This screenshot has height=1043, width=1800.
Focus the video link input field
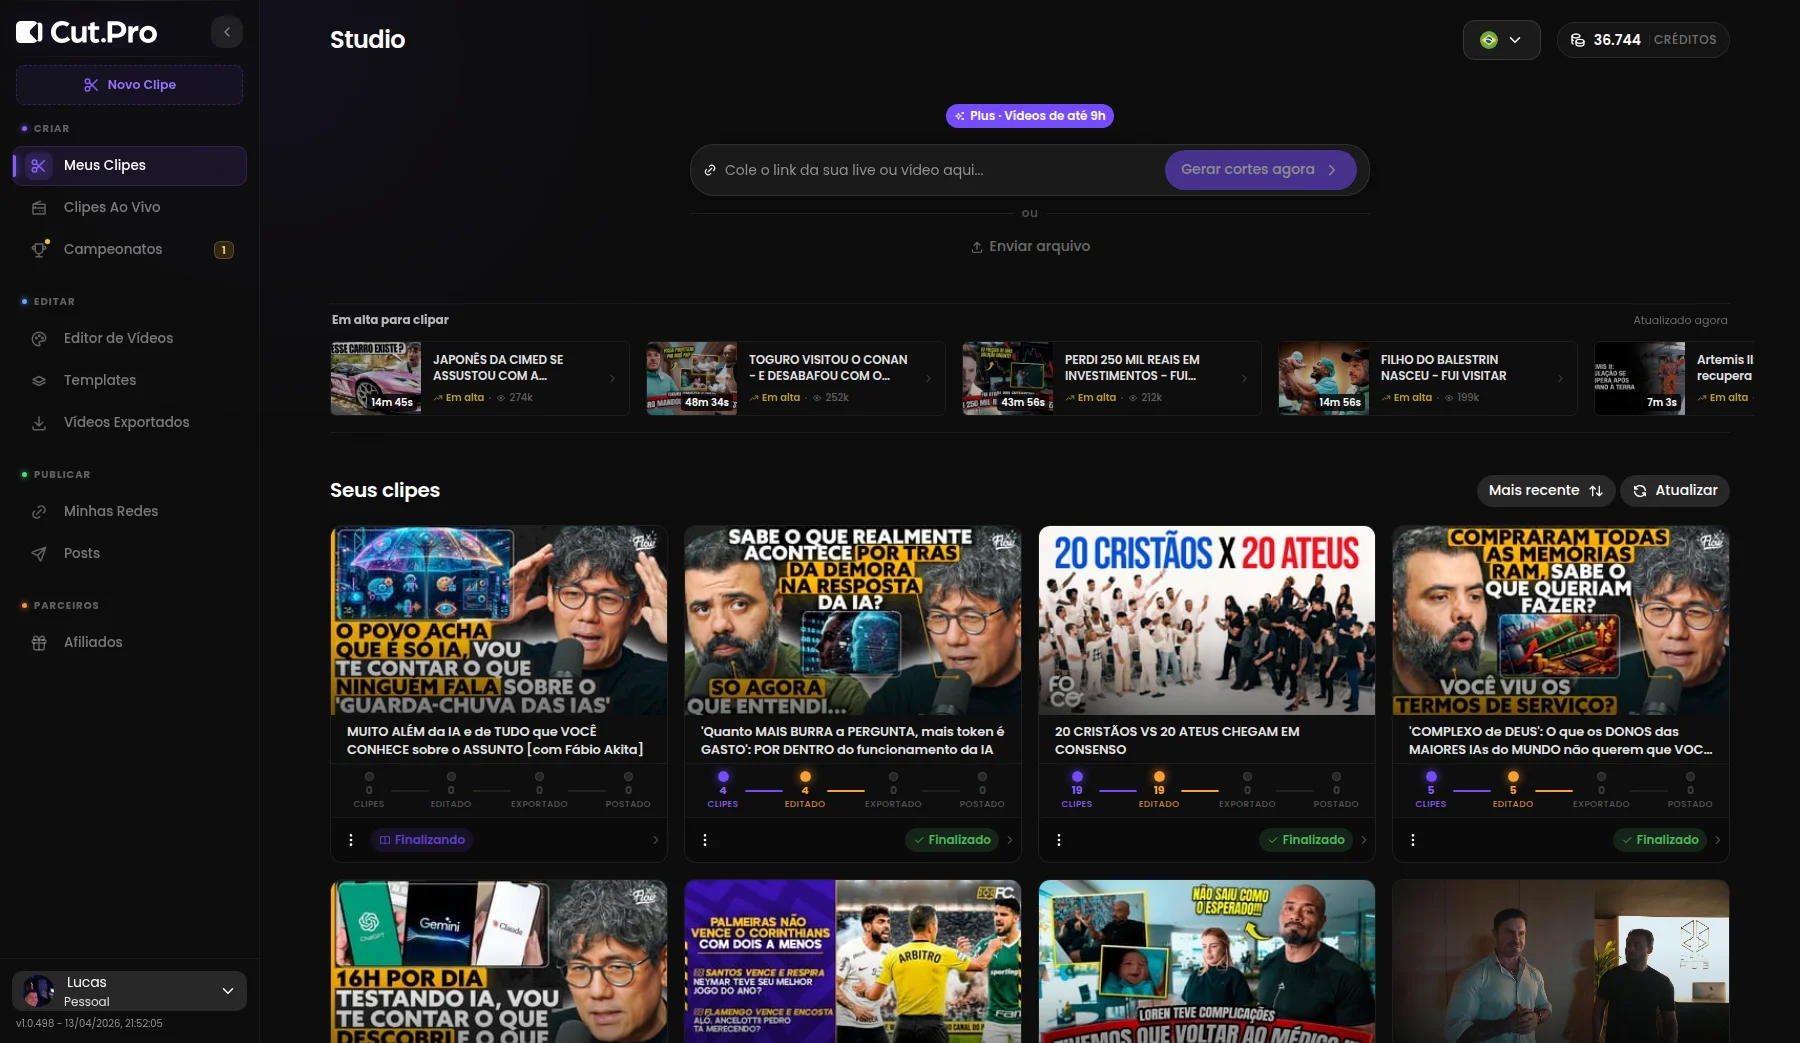pos(930,171)
